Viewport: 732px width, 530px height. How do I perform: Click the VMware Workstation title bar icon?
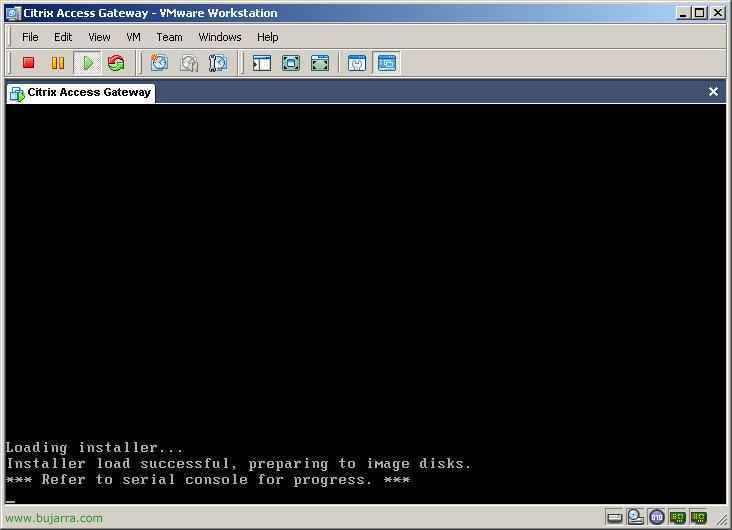[13, 13]
